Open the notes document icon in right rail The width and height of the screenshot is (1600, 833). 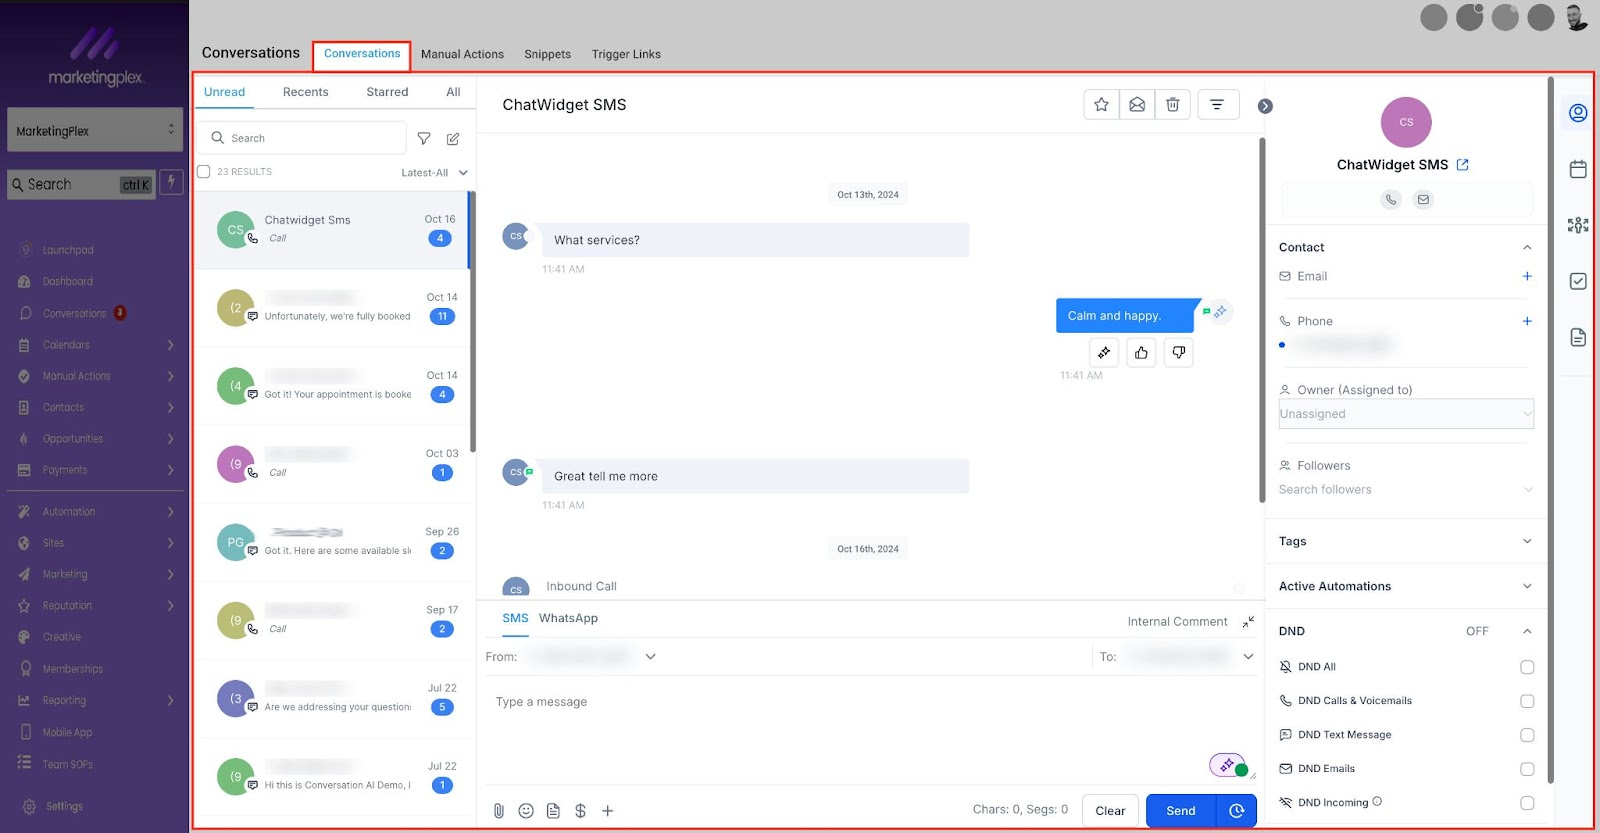(1578, 337)
